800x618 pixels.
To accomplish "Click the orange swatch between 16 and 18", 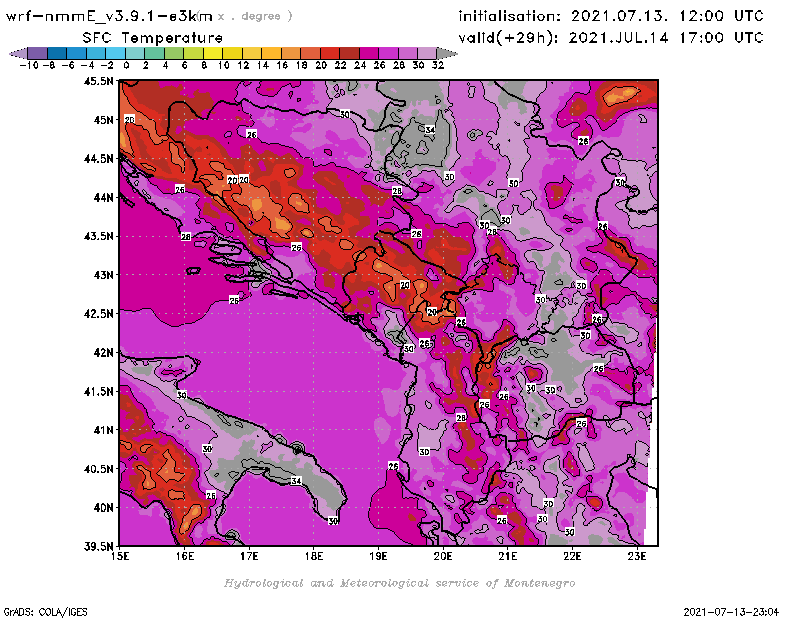I will coord(290,53).
